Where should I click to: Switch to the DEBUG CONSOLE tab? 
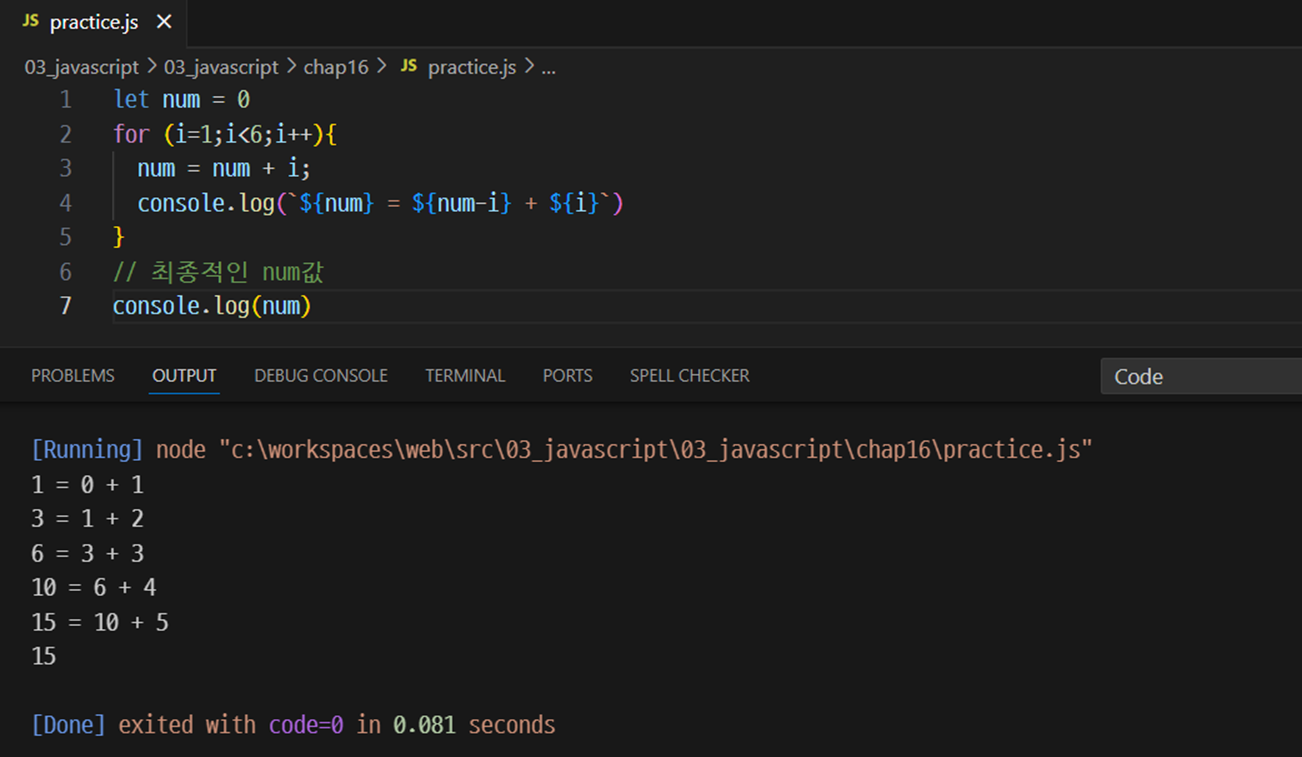[321, 376]
